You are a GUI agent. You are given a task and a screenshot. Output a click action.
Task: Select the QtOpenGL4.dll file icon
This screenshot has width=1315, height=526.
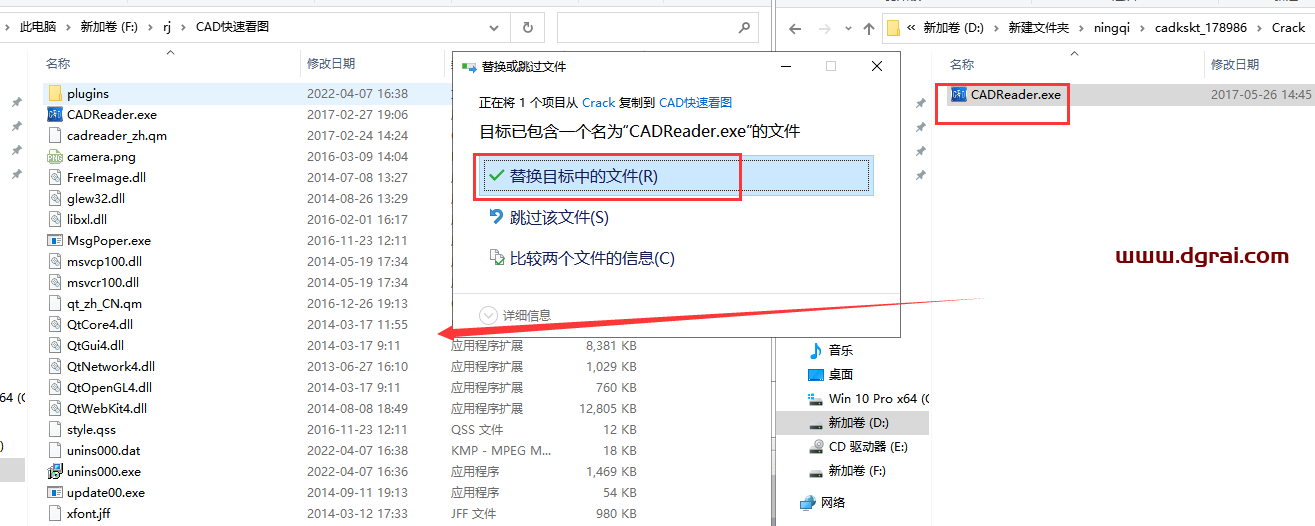pyautogui.click(x=55, y=387)
